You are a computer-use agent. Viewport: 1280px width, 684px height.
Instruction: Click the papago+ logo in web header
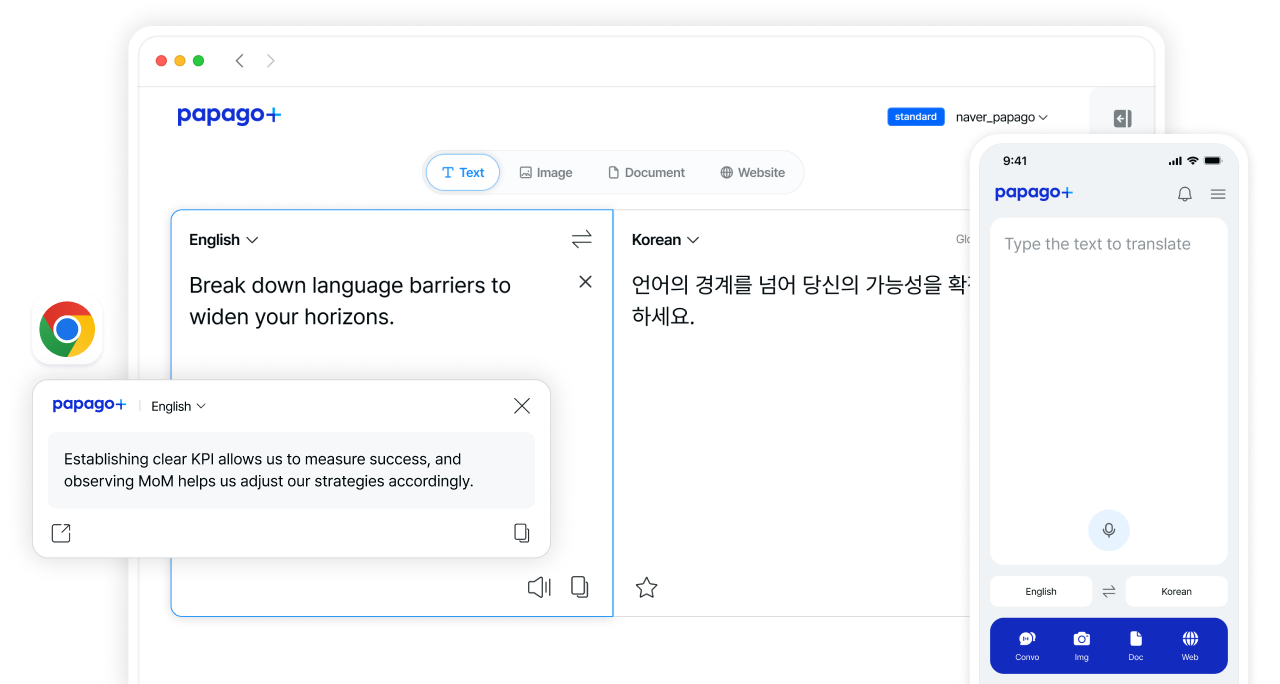click(229, 116)
